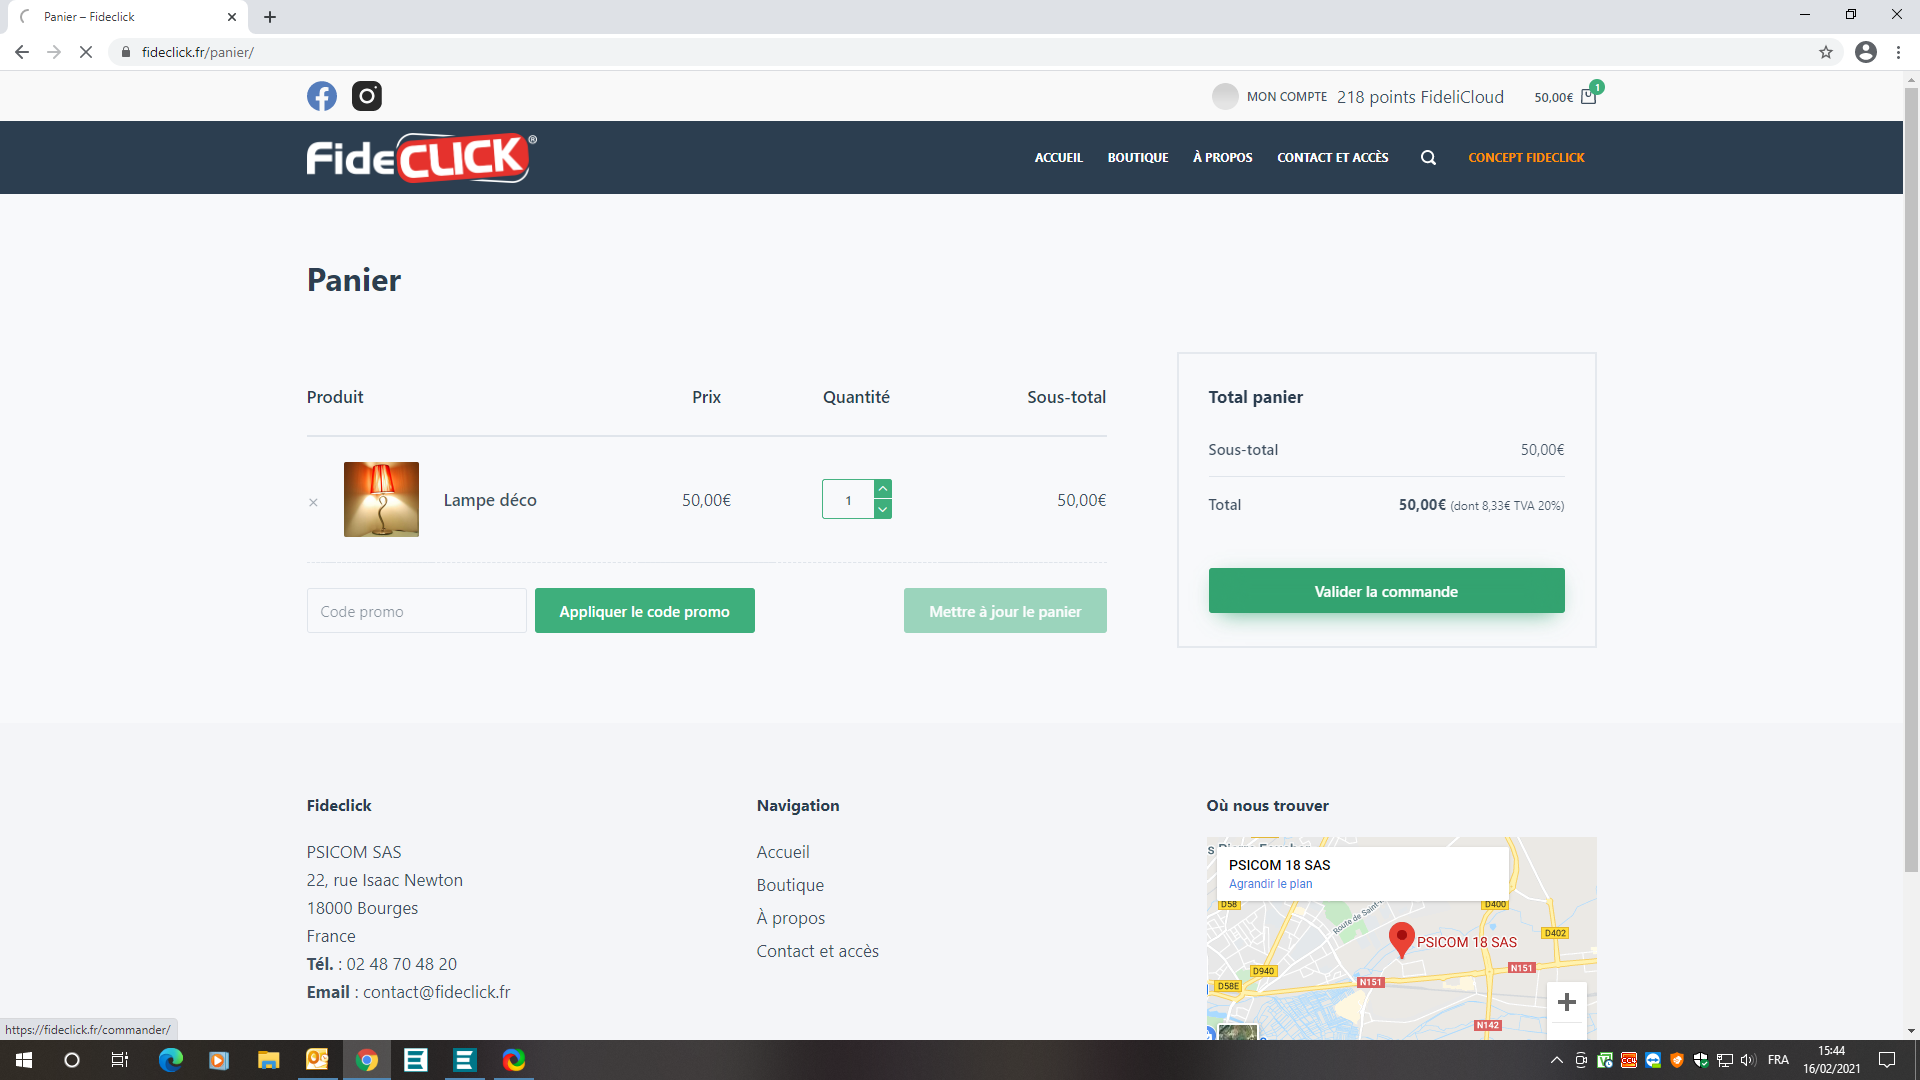Open the Chrome three-dot menu
This screenshot has width=1920, height=1080.
coord(1898,52)
